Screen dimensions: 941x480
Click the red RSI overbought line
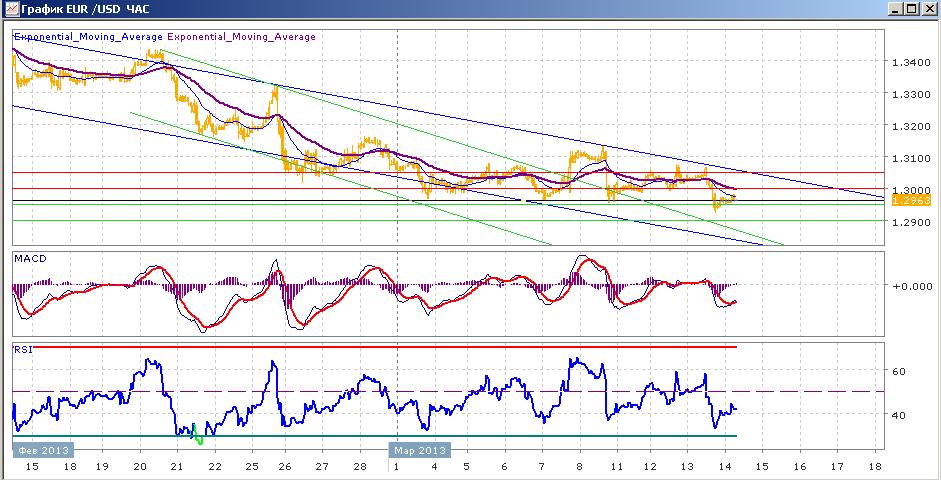click(374, 347)
